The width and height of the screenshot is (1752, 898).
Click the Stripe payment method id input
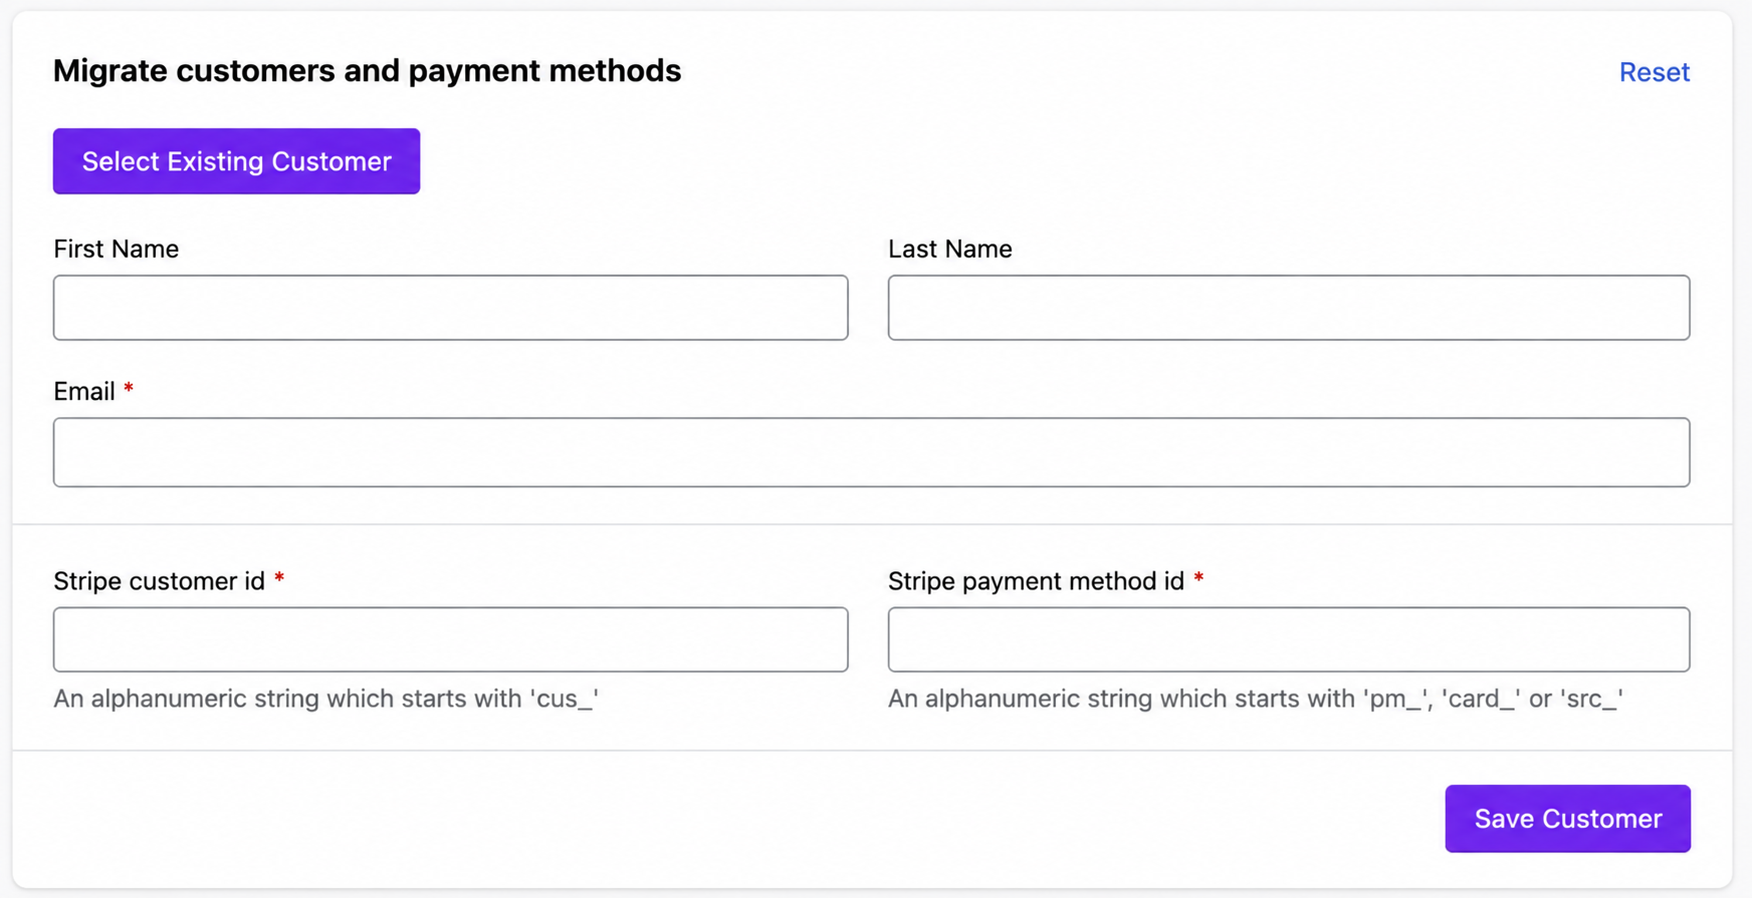coord(1289,639)
